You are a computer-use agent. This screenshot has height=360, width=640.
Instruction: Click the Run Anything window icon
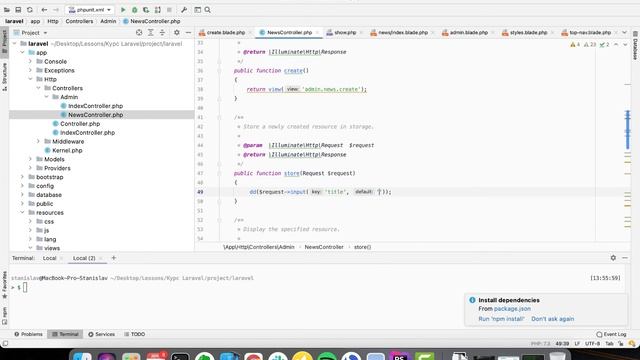[198, 10]
